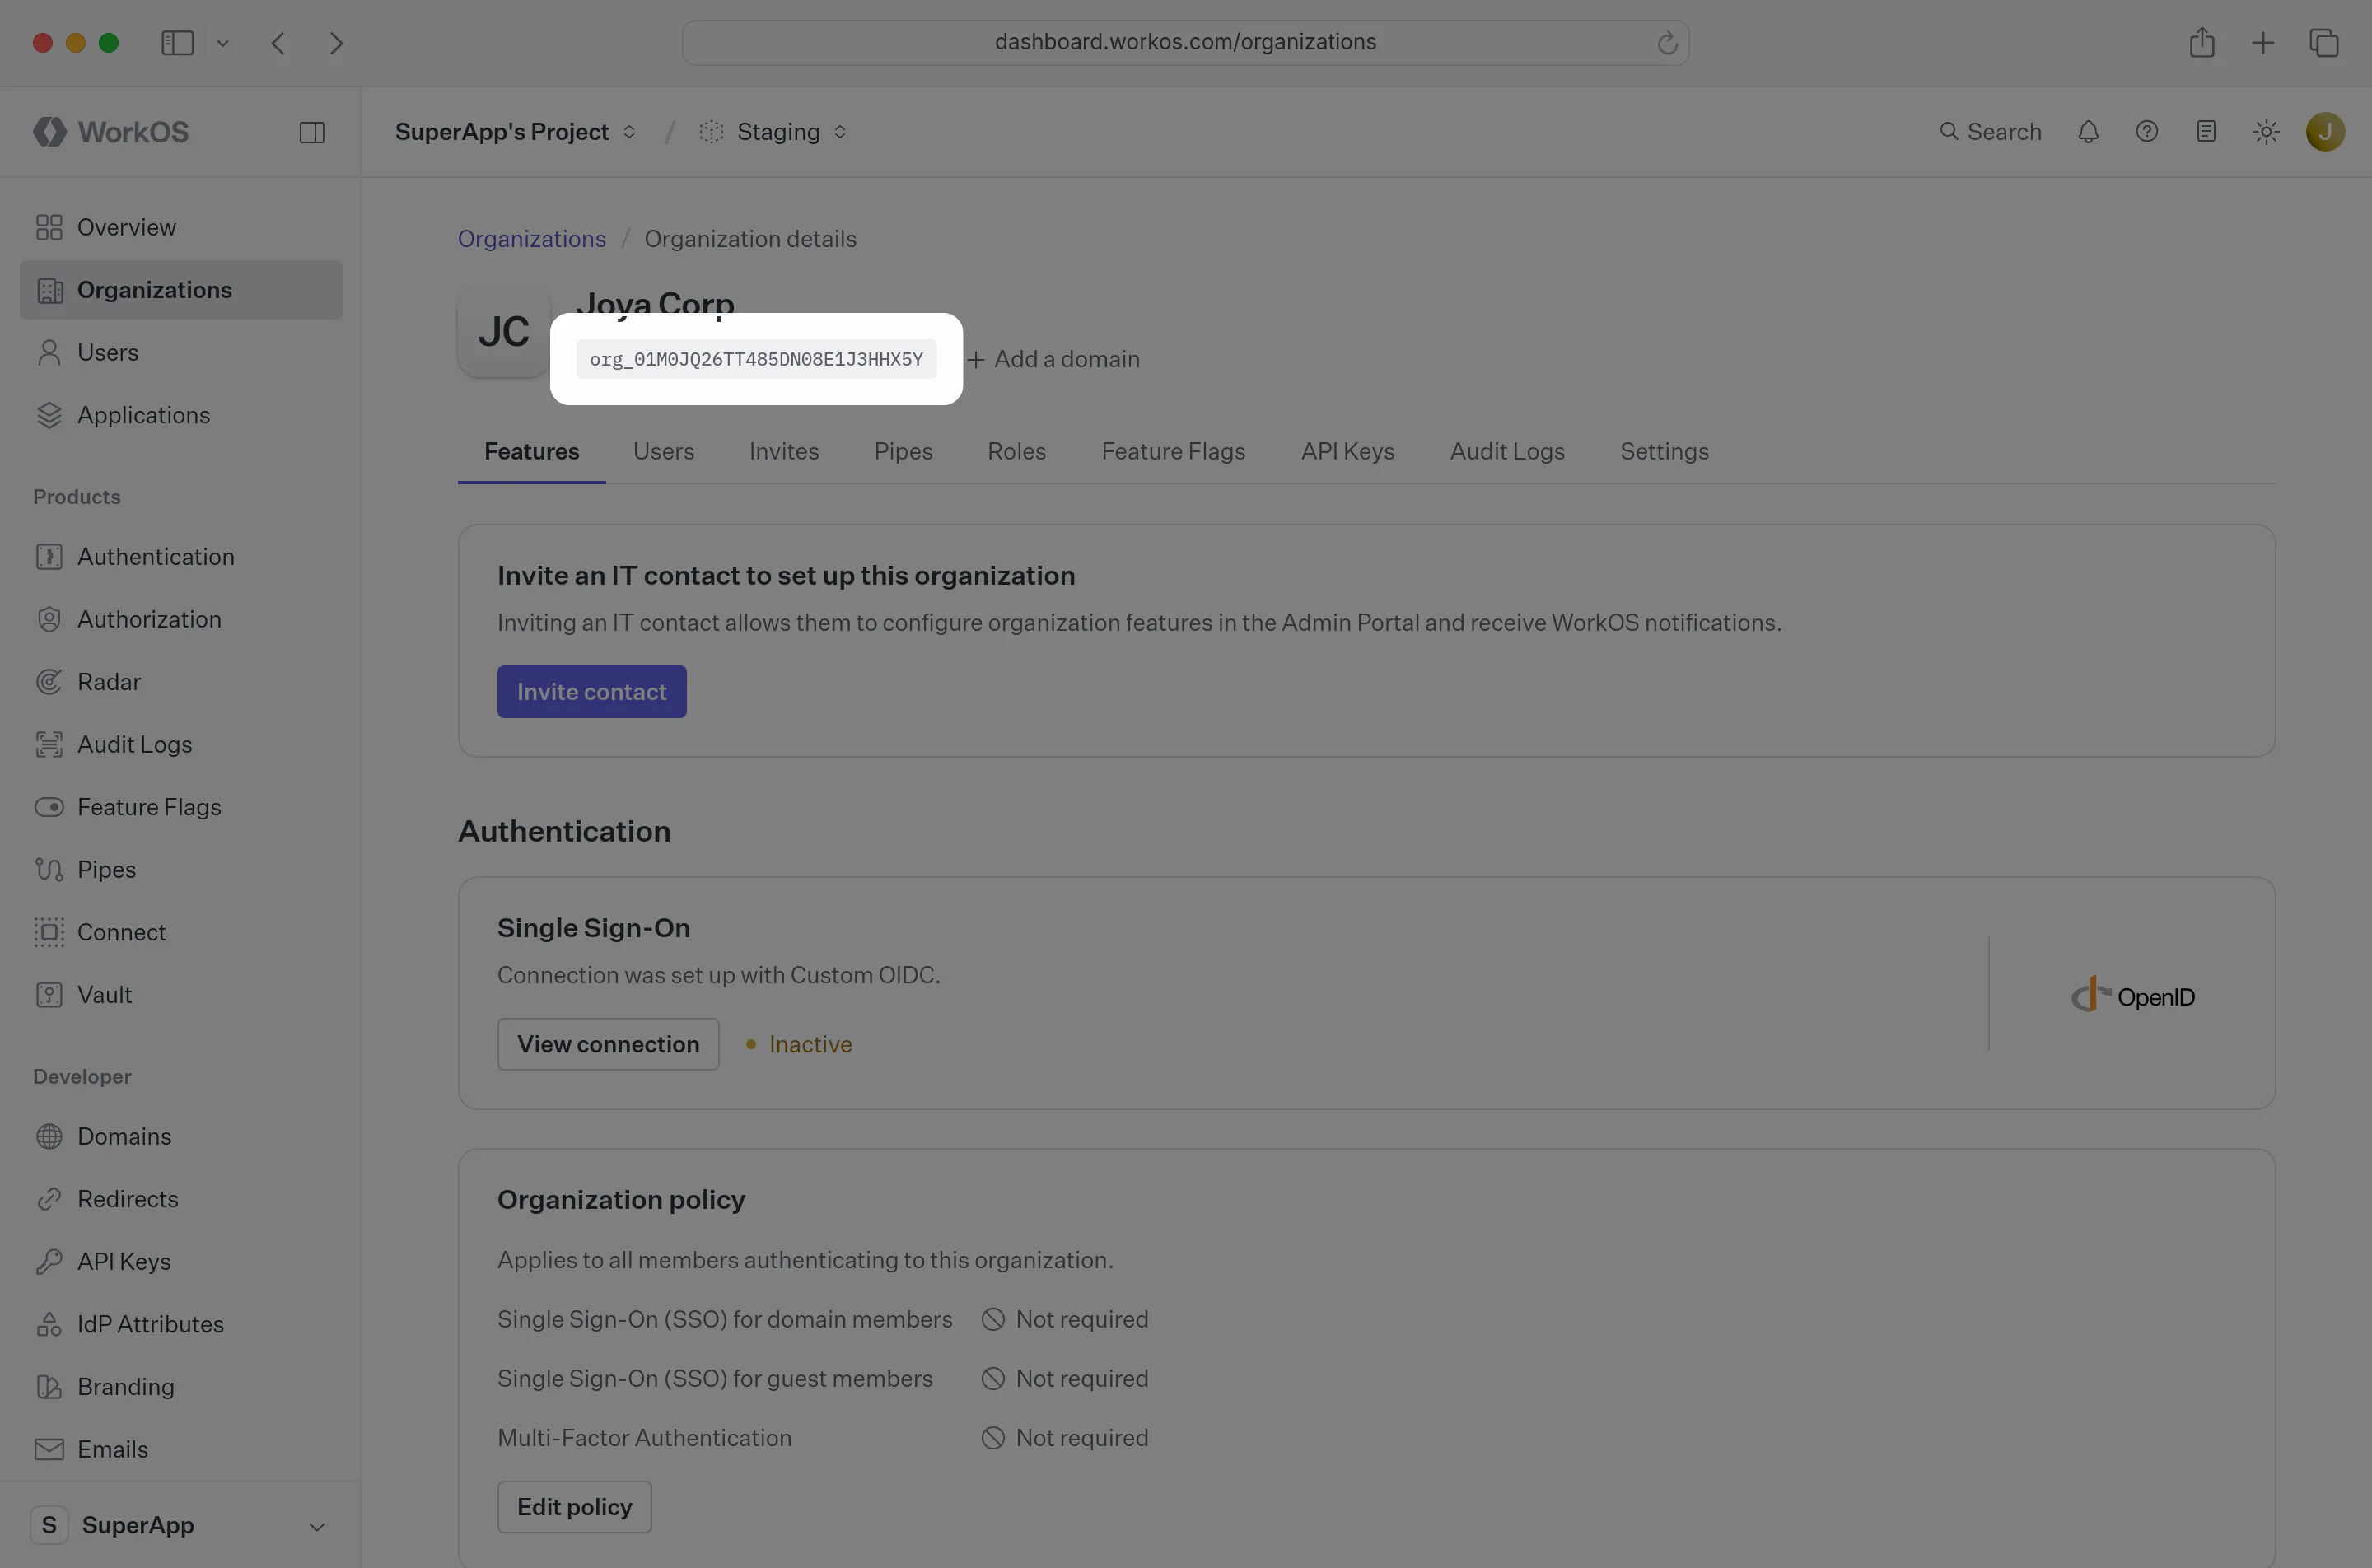Click Not required for domain members SSO
2372x1568 pixels.
(1065, 1319)
